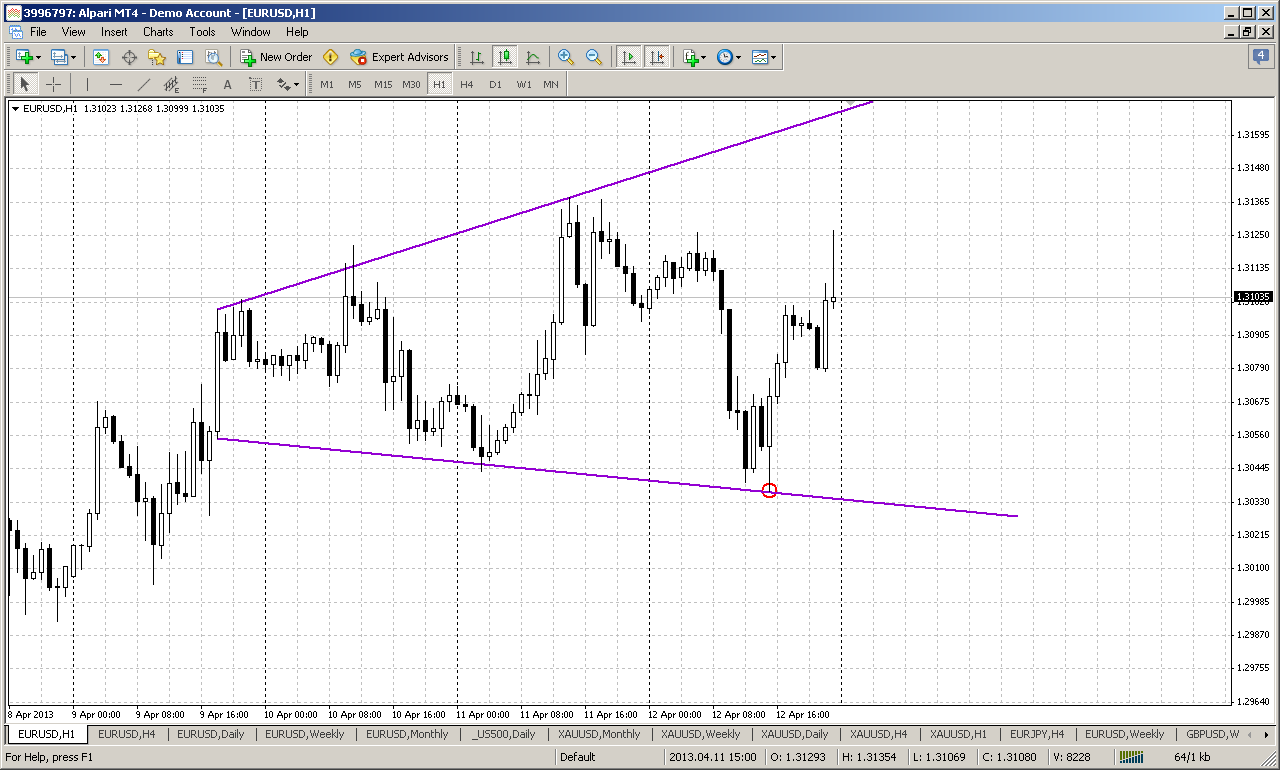
Task: Restore the inner chart window button
Action: pyautogui.click(x=1249, y=32)
